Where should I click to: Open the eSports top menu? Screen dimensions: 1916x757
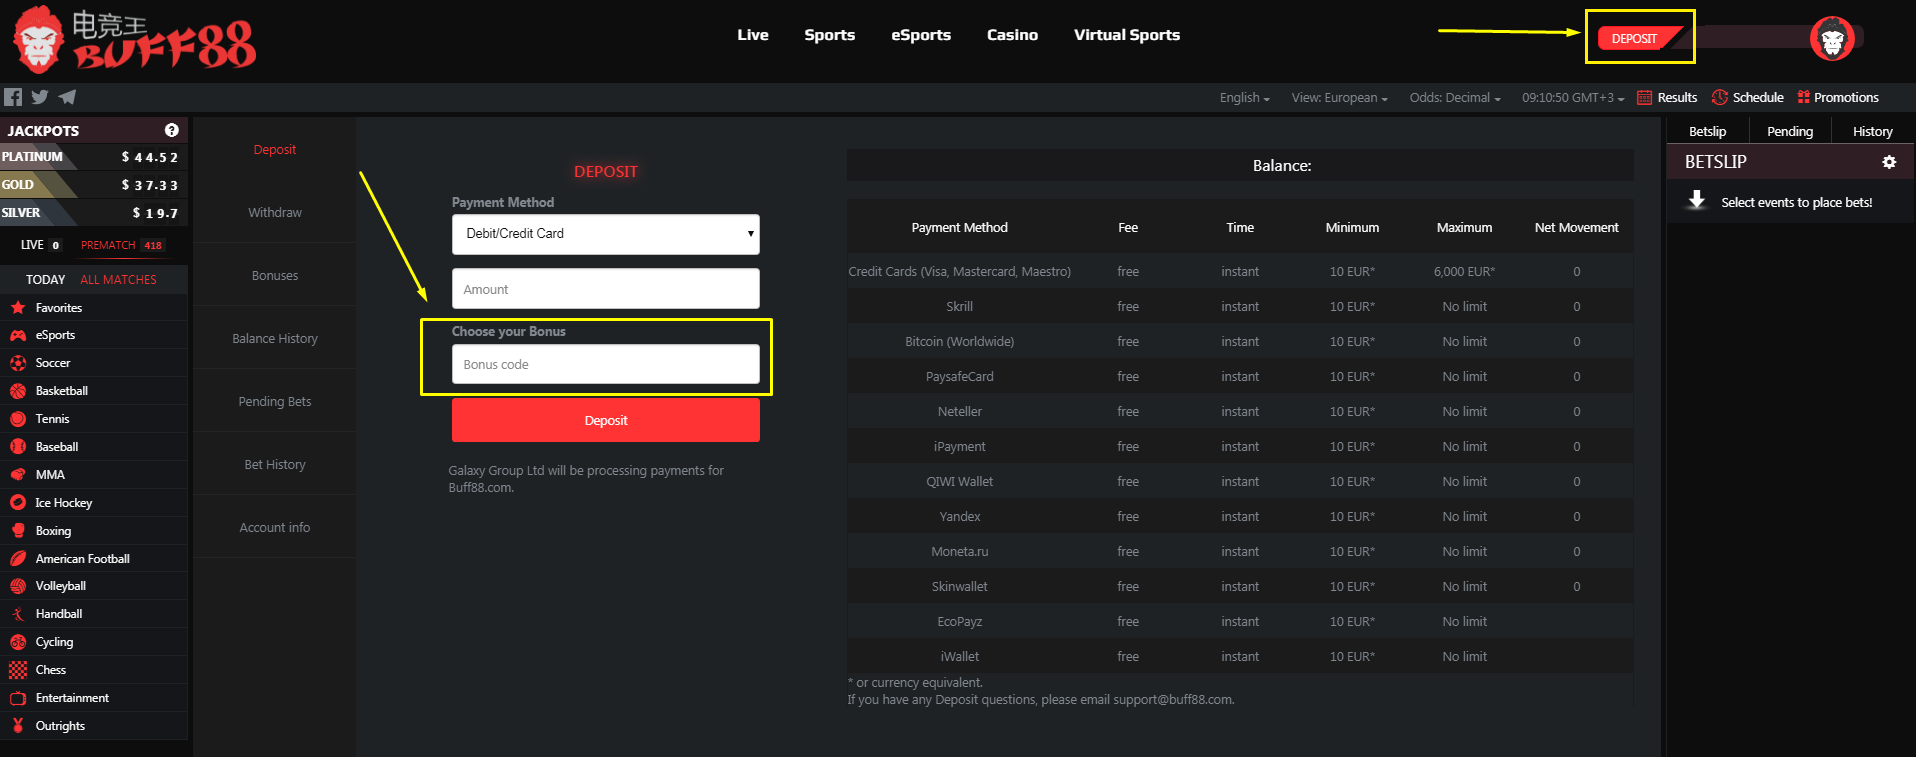(x=920, y=35)
